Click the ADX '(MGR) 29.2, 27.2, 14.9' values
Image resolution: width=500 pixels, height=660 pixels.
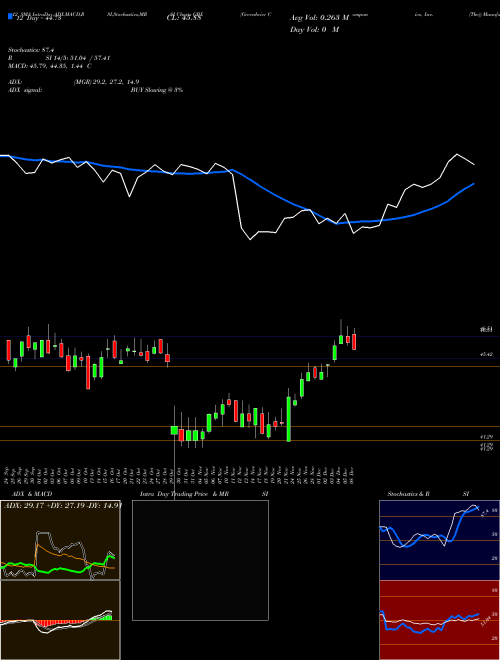[106, 82]
